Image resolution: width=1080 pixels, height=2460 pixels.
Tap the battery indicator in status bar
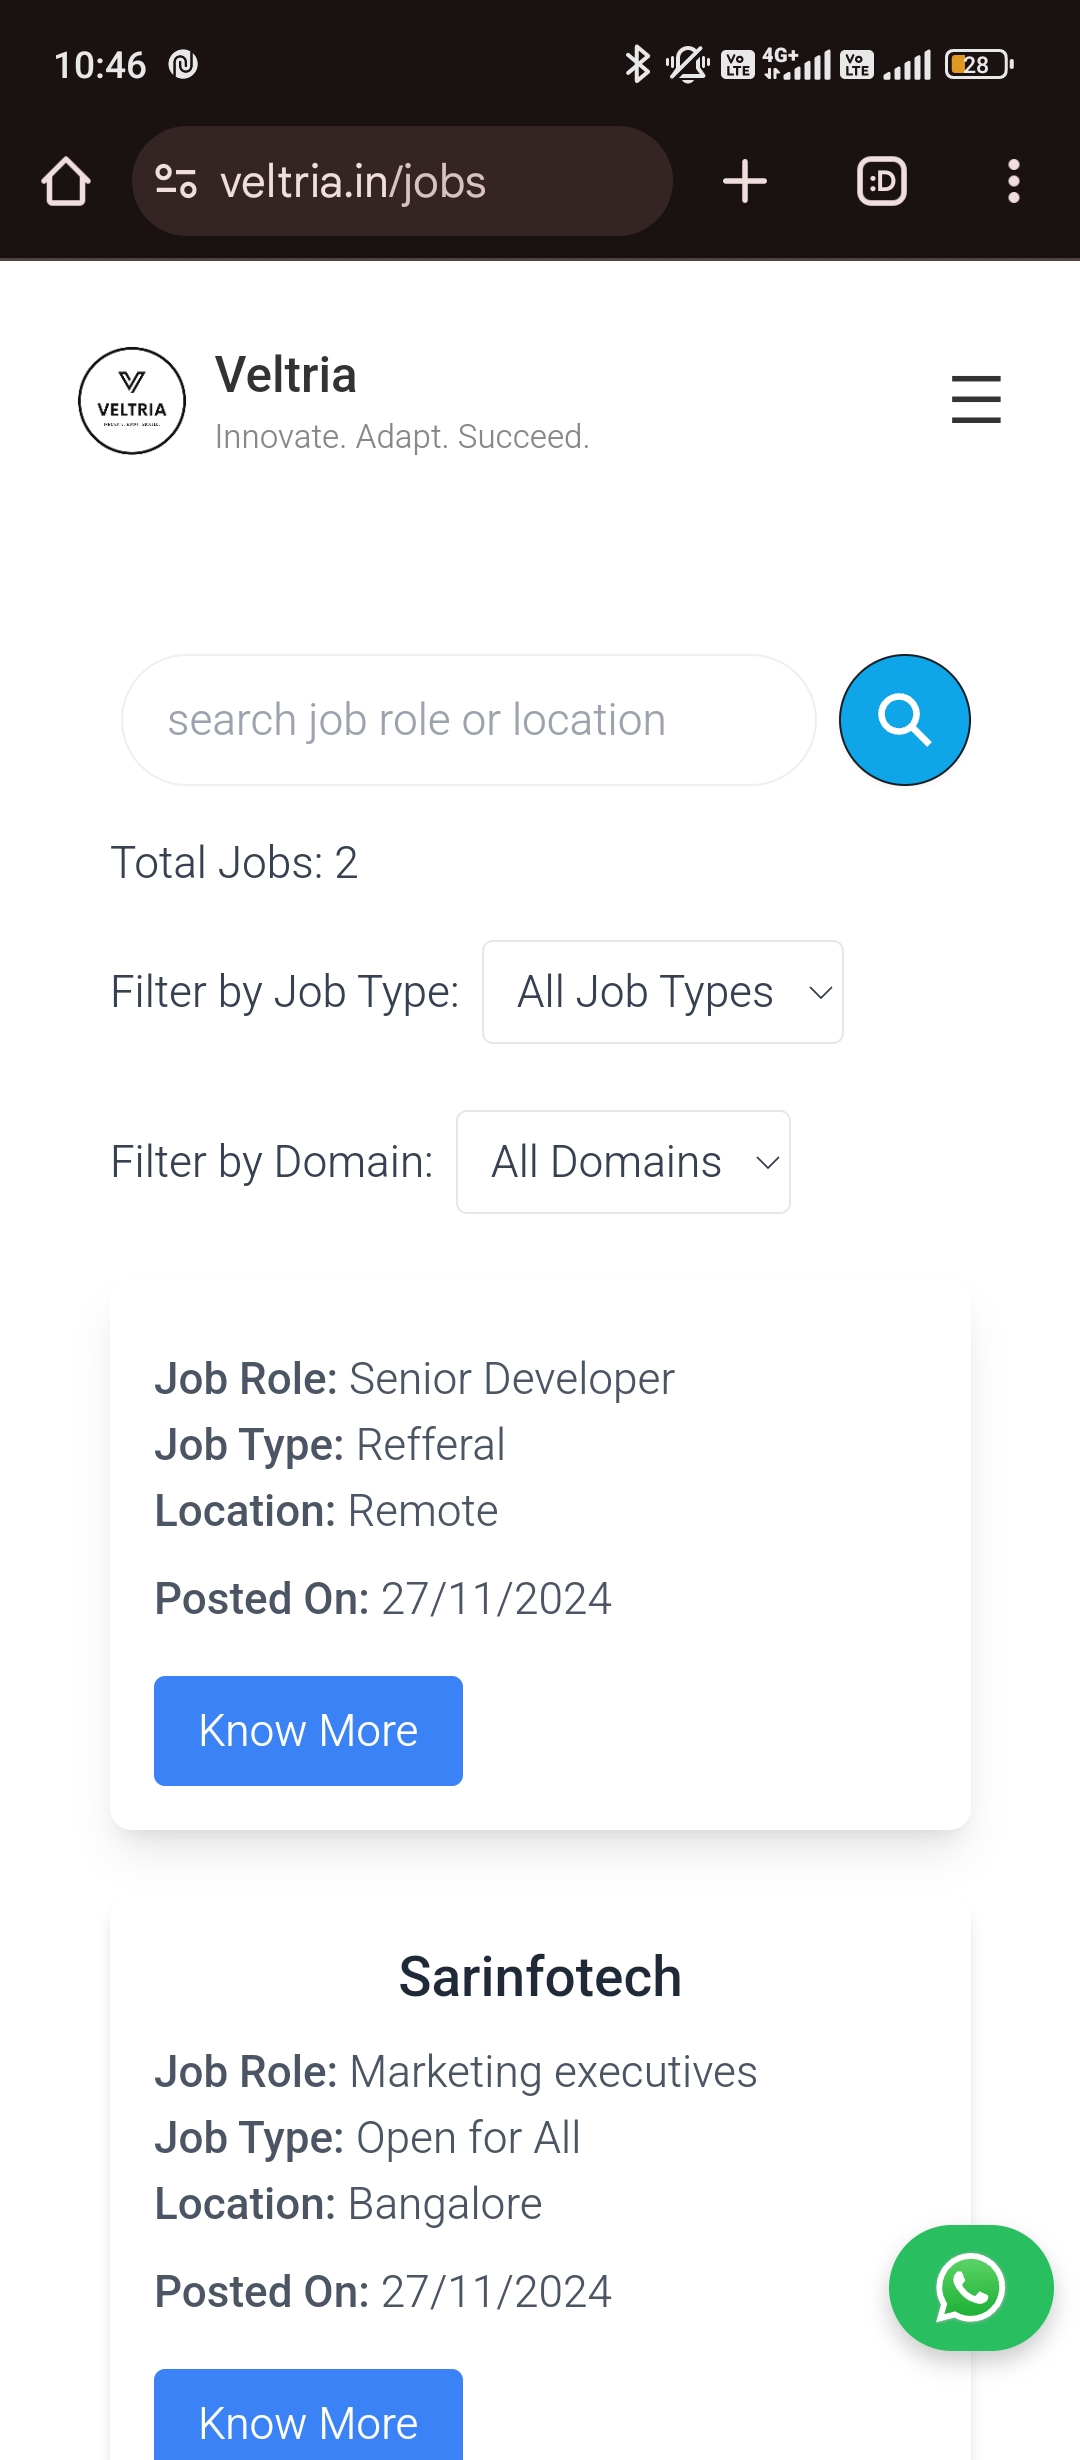pos(978,65)
